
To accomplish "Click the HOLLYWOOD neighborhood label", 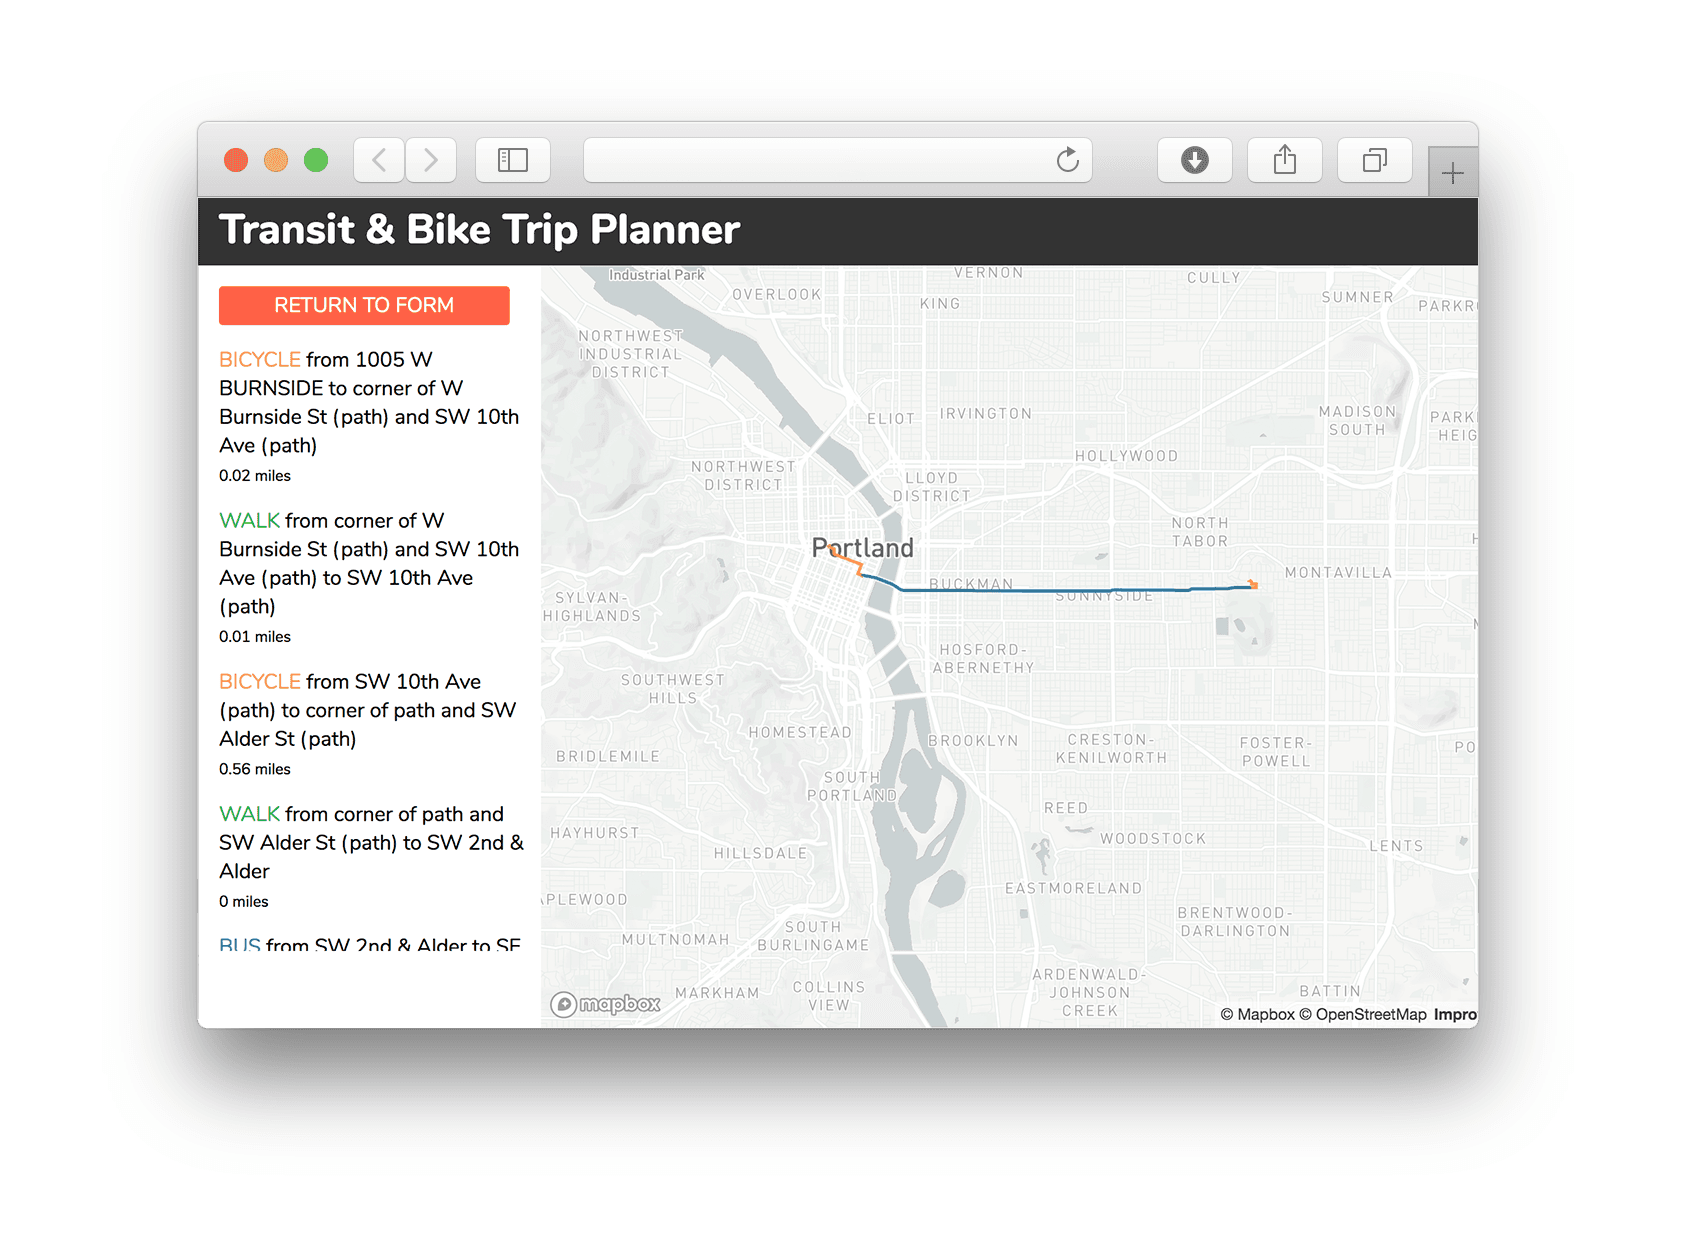I will (1127, 456).
